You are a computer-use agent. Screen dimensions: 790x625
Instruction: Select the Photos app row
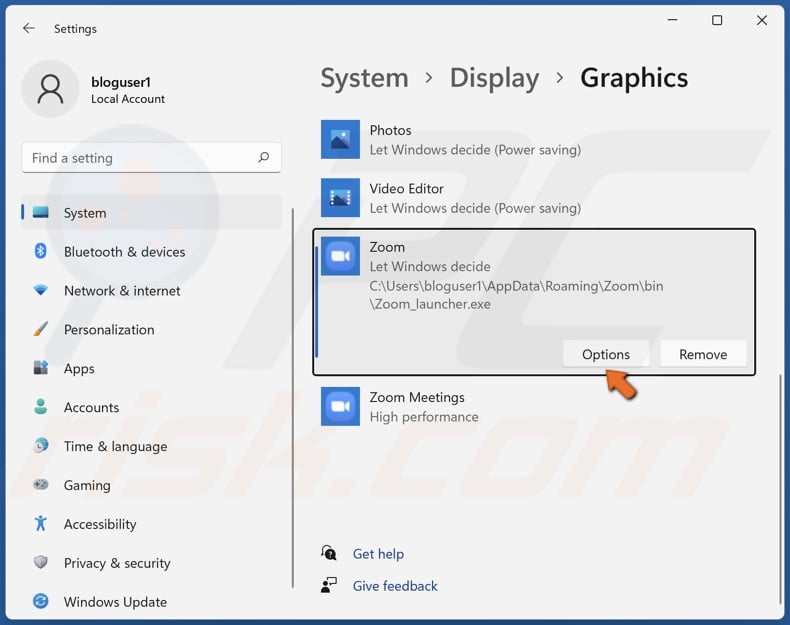click(x=534, y=140)
